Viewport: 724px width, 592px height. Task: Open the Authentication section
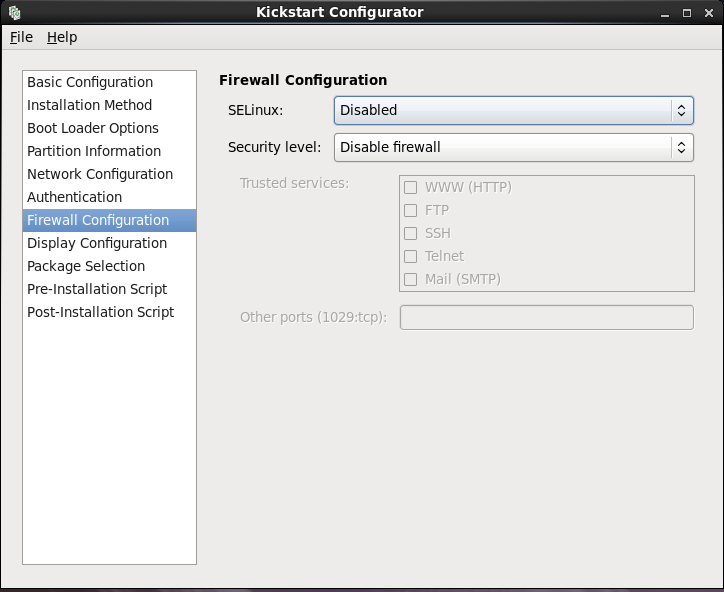(109, 197)
